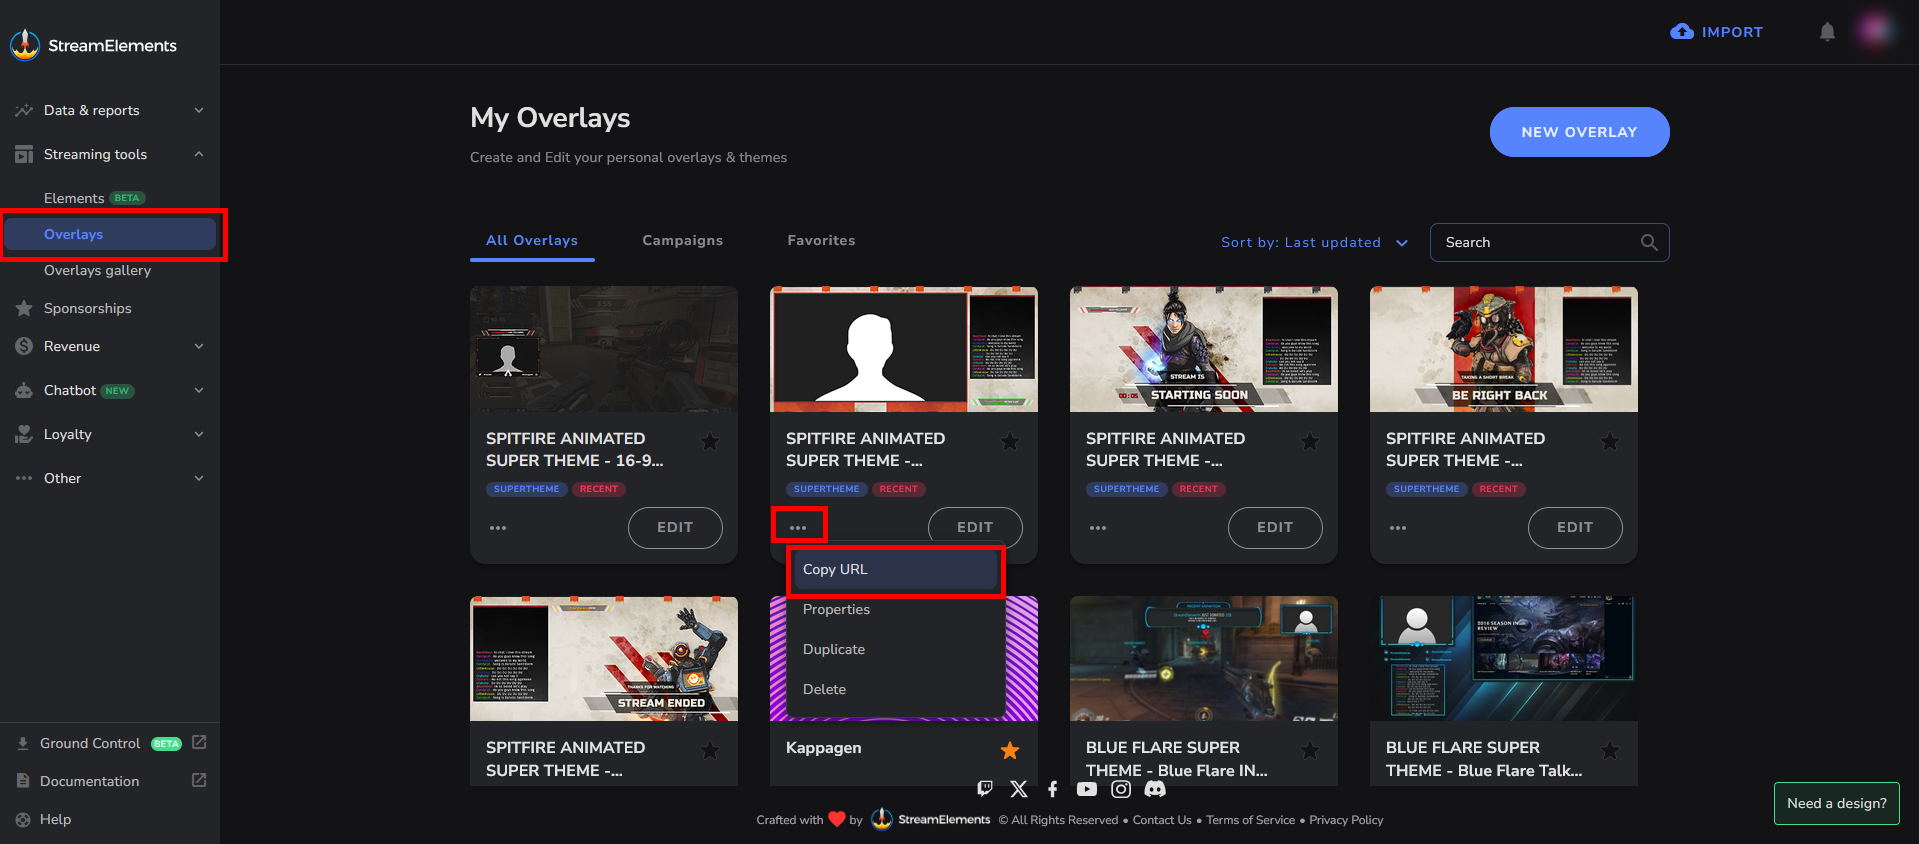The image size is (1919, 844).
Task: Open the Documentation sidebar link
Action: tap(90, 781)
